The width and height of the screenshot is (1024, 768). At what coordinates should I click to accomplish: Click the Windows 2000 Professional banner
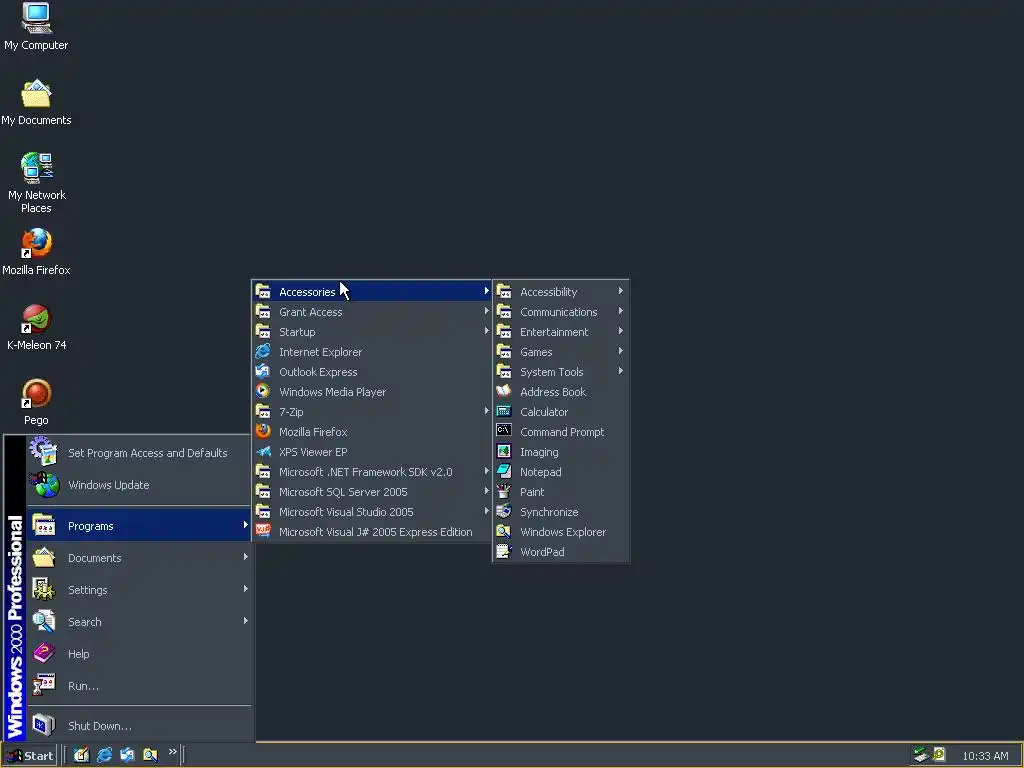point(14,588)
